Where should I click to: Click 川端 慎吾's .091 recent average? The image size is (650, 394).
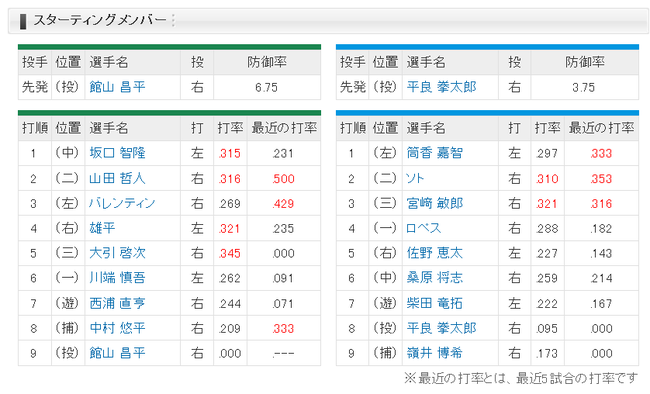(284, 278)
